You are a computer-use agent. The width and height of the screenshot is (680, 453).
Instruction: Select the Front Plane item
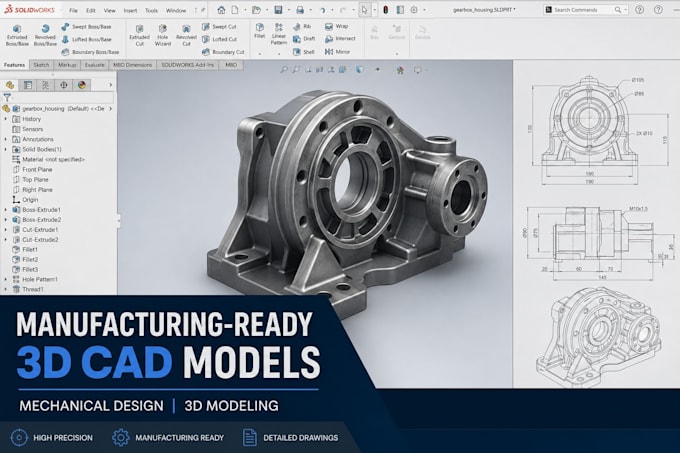(33, 169)
